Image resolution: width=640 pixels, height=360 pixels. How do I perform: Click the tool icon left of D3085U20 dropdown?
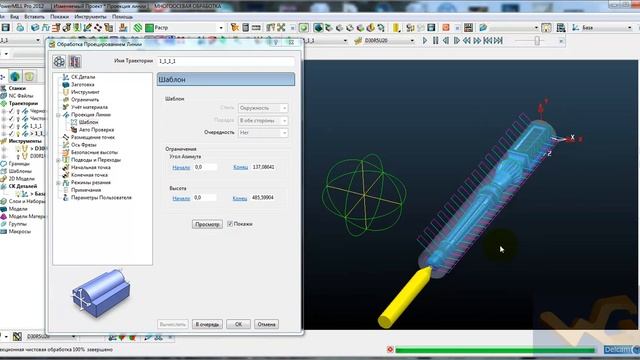(359, 40)
